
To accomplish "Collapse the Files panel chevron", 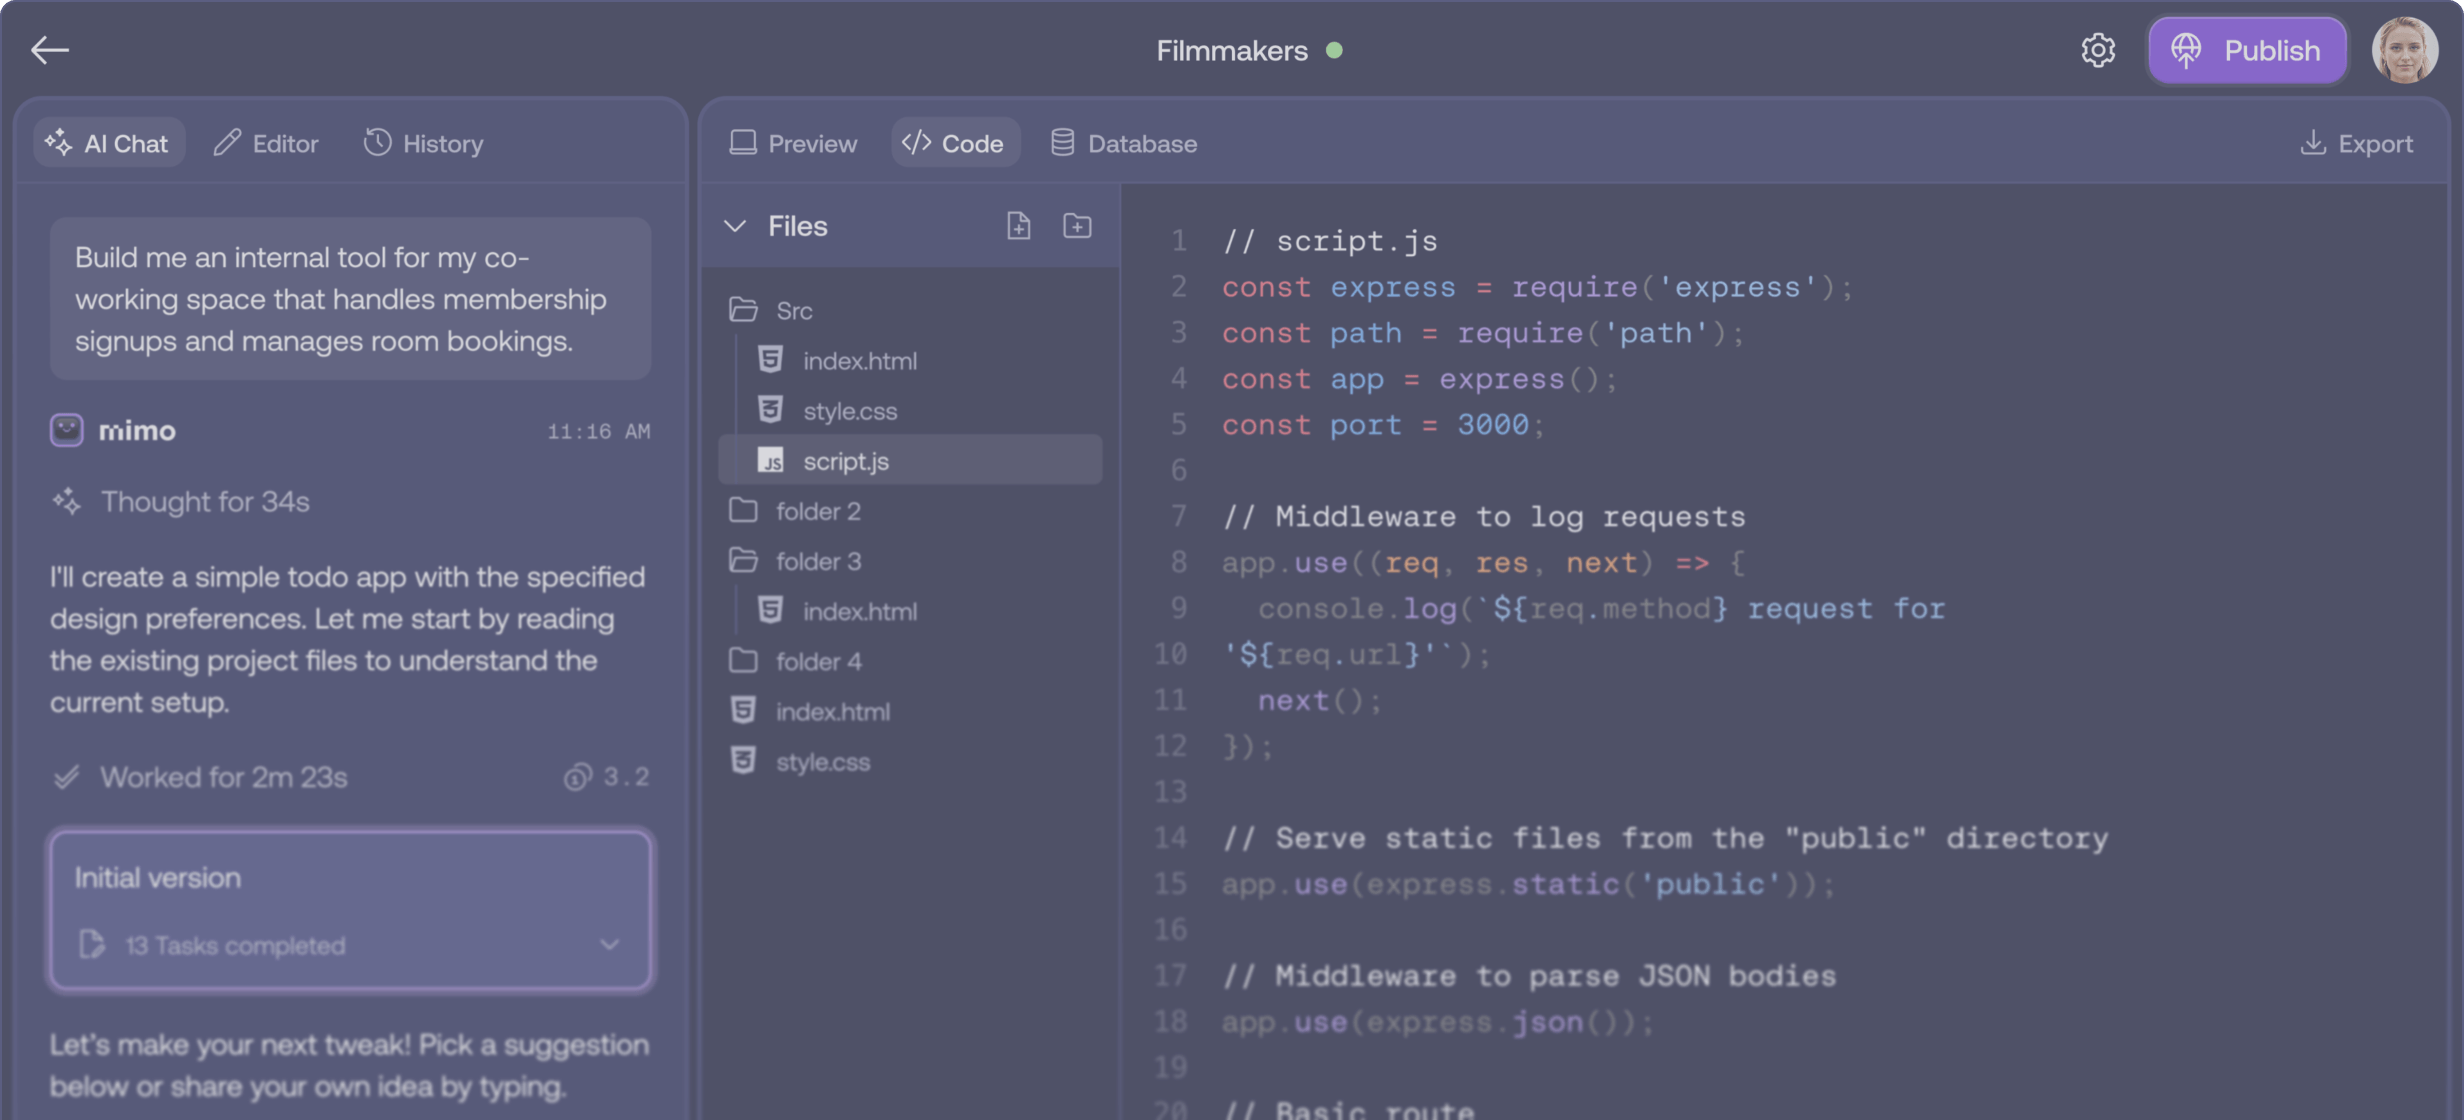I will [737, 225].
